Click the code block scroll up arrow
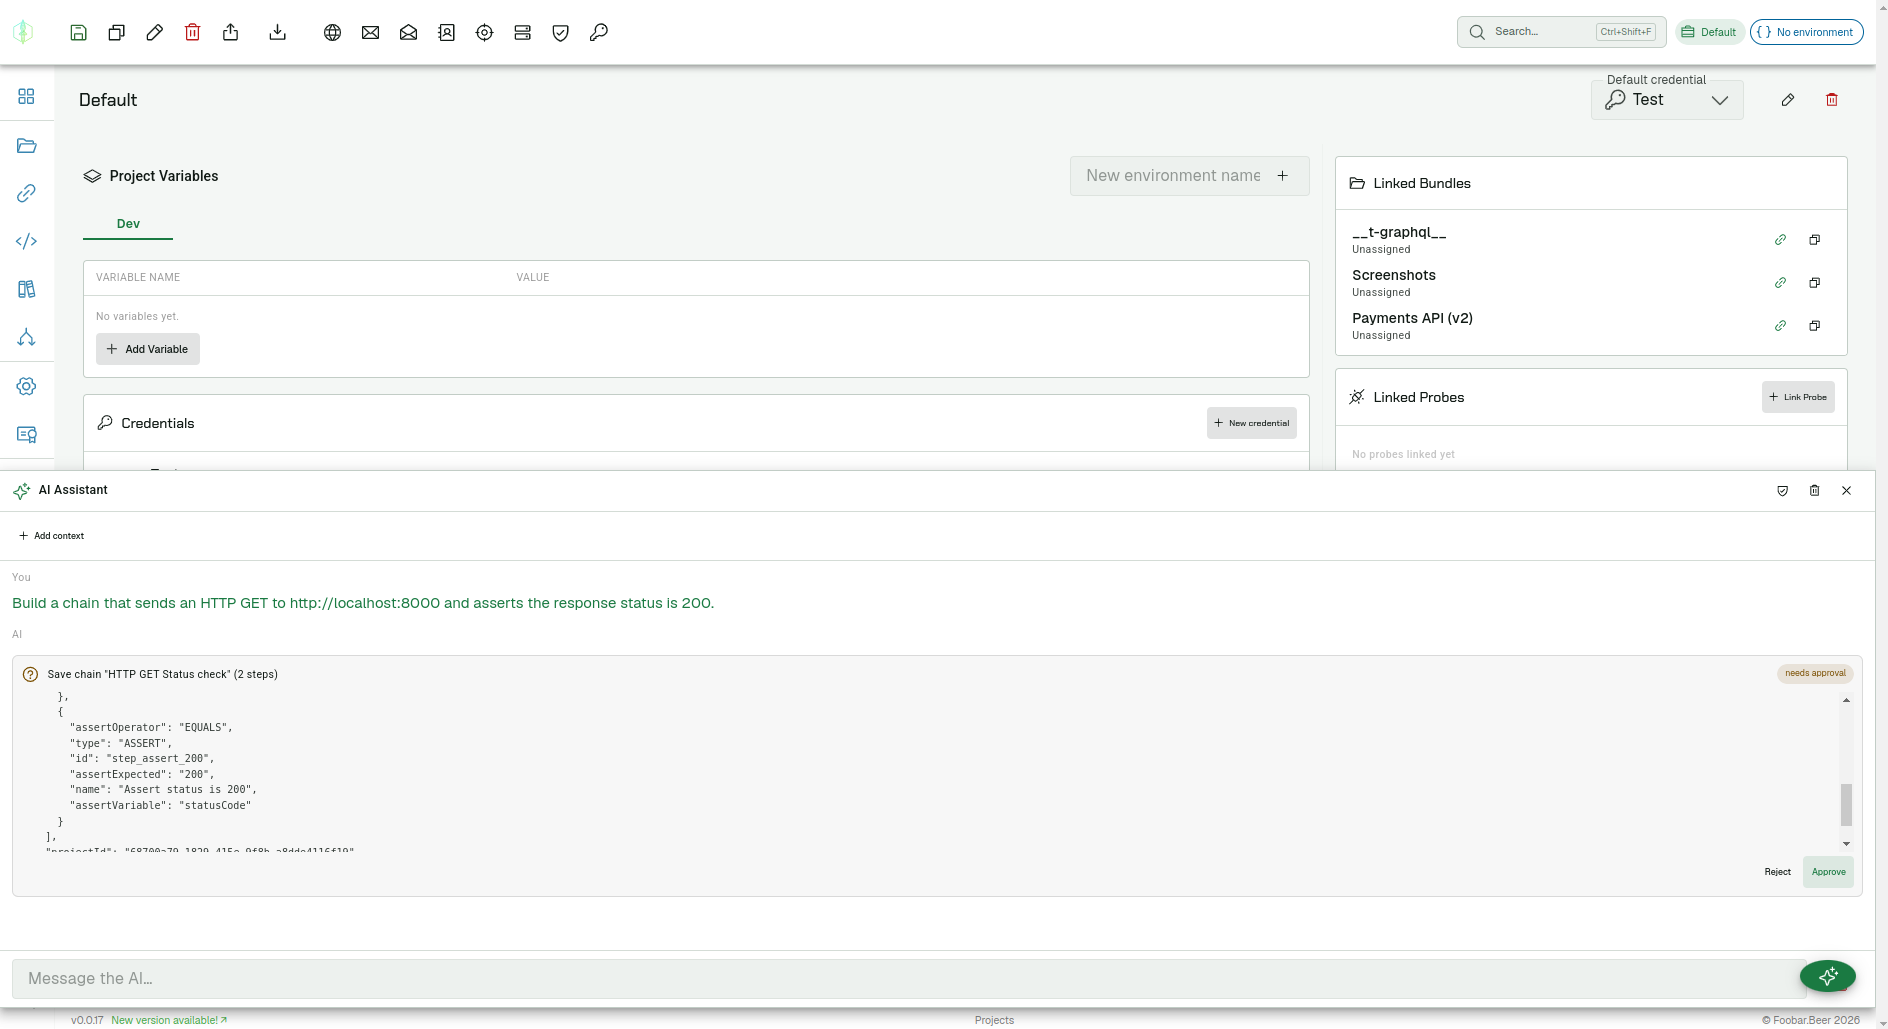Viewport: 1888px width, 1029px height. click(1846, 700)
